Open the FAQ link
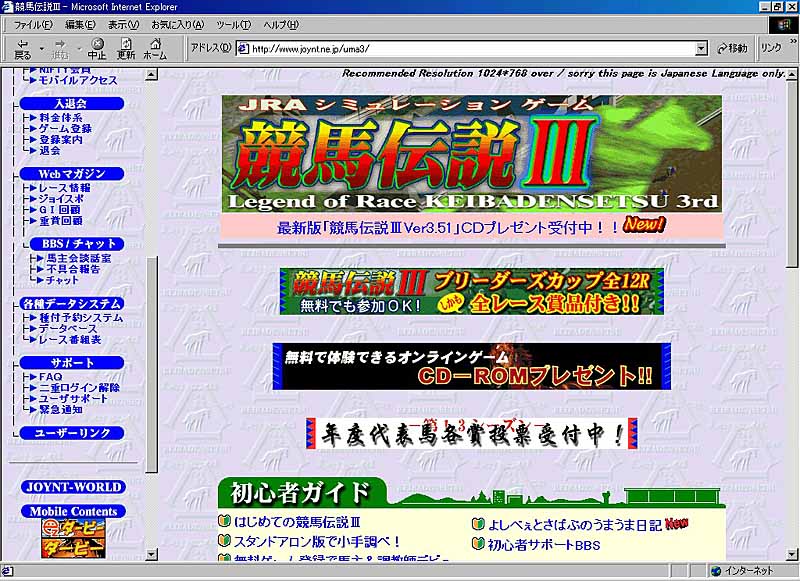Screen dimensions: 800x581 pos(51,376)
